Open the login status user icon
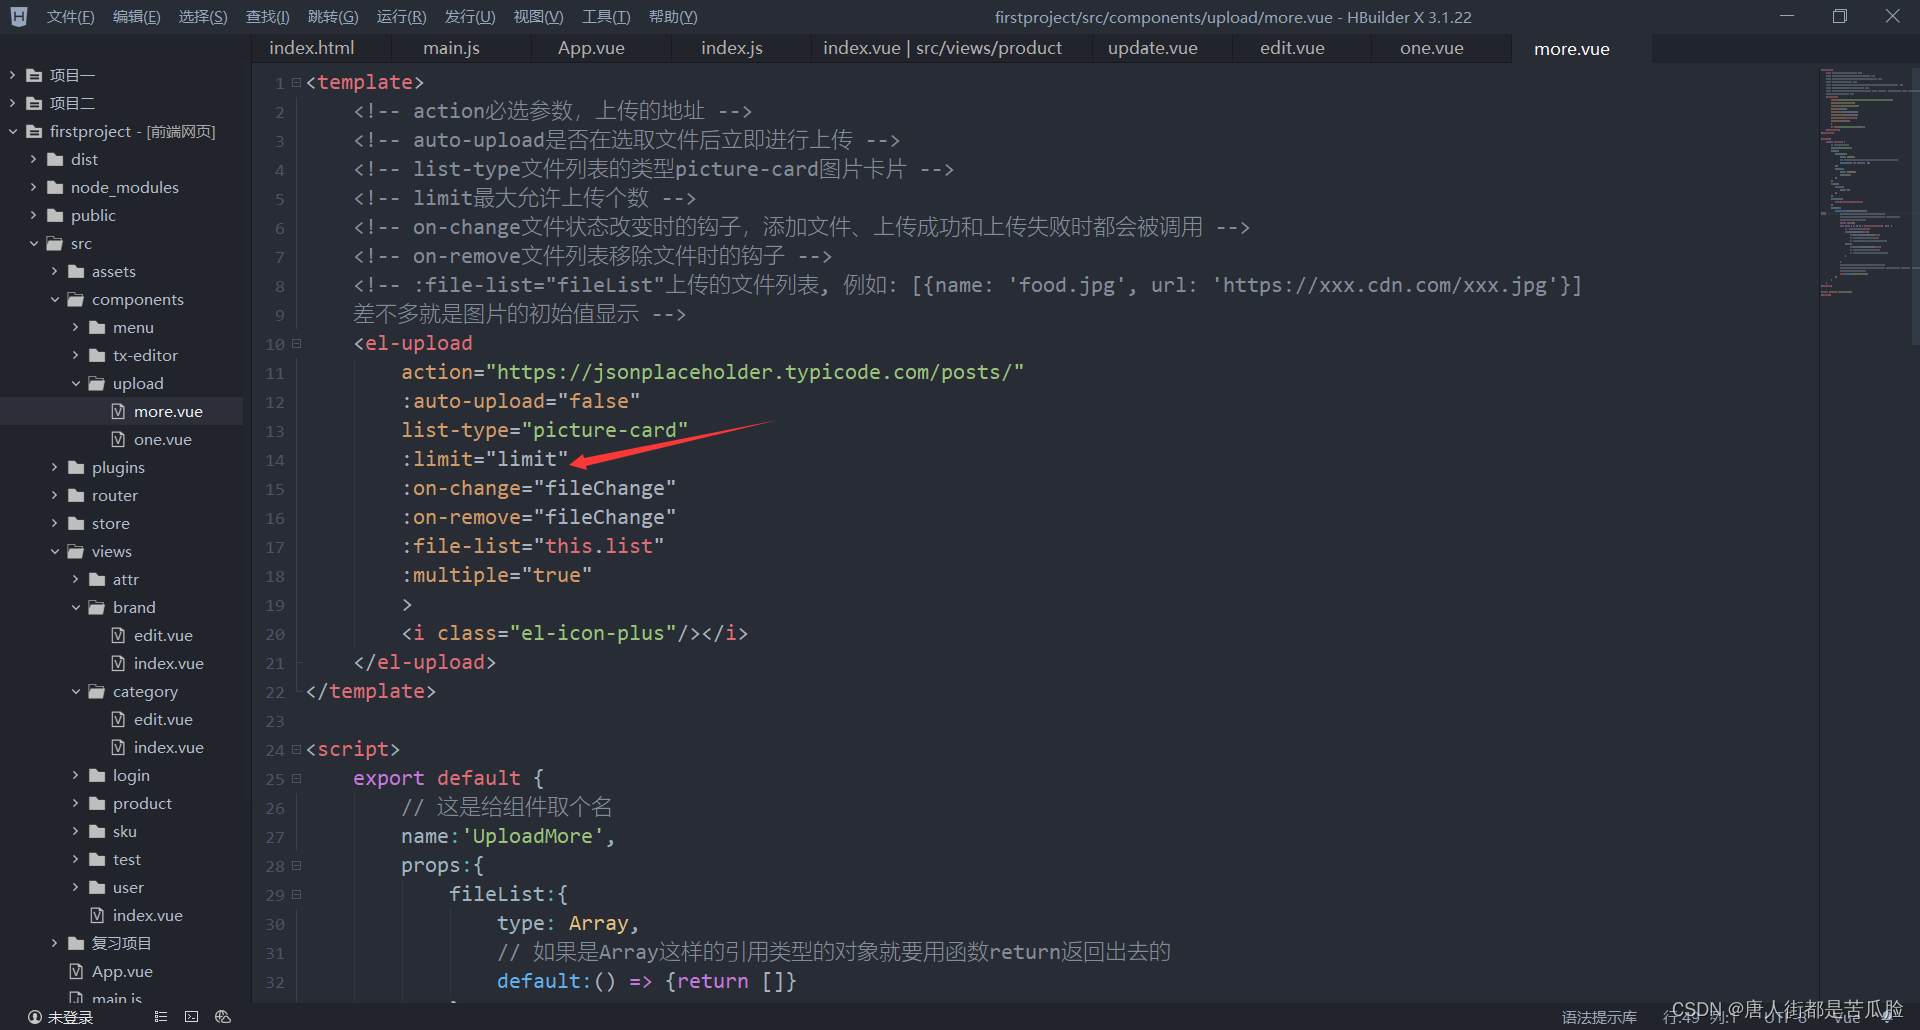Image resolution: width=1920 pixels, height=1030 pixels. point(35,1017)
